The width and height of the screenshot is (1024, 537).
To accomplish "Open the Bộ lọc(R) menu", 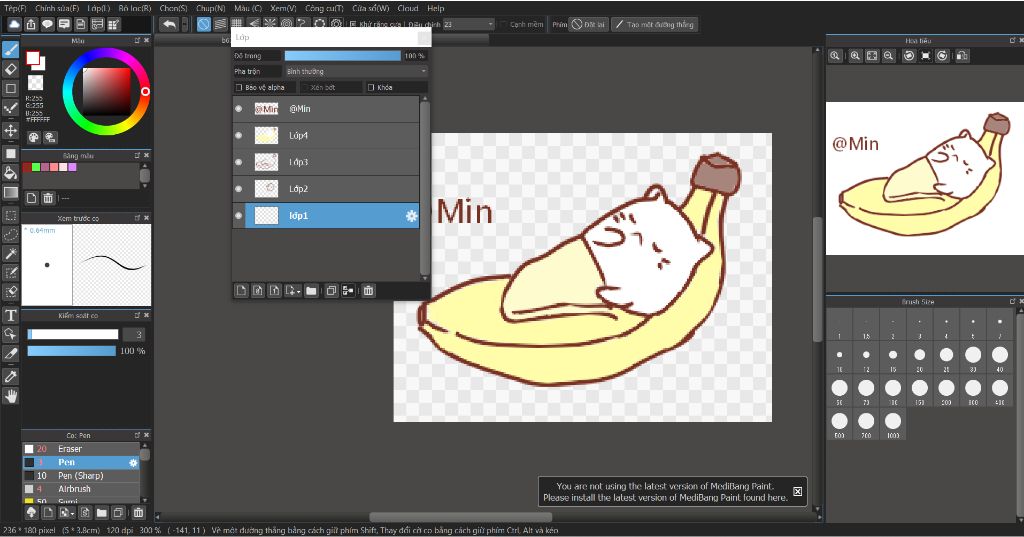I will [x=135, y=8].
